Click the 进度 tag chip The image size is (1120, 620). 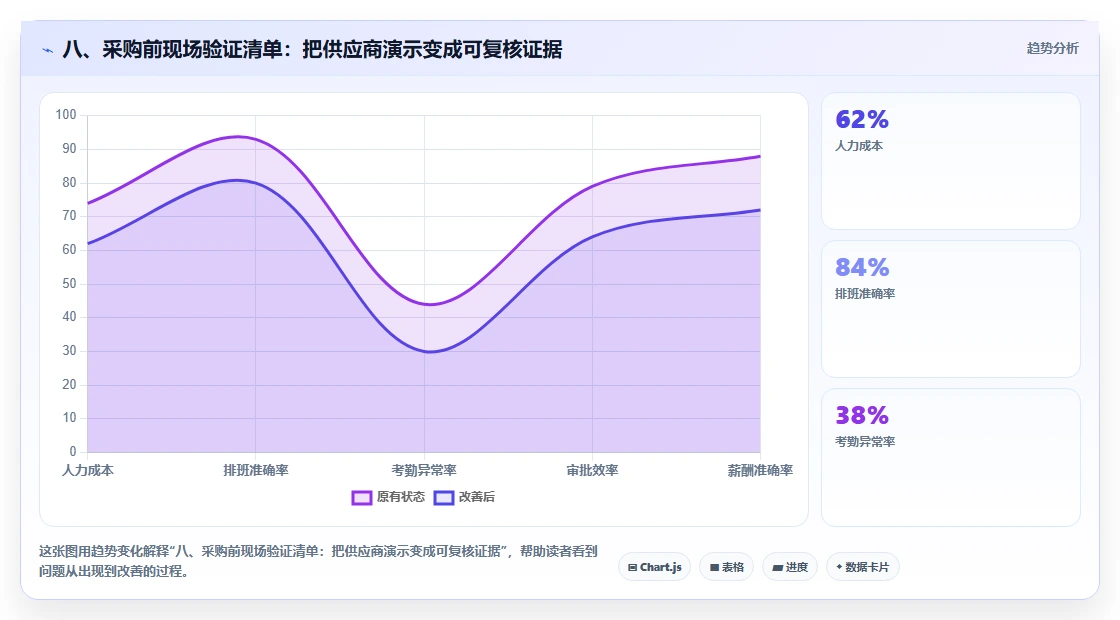790,567
